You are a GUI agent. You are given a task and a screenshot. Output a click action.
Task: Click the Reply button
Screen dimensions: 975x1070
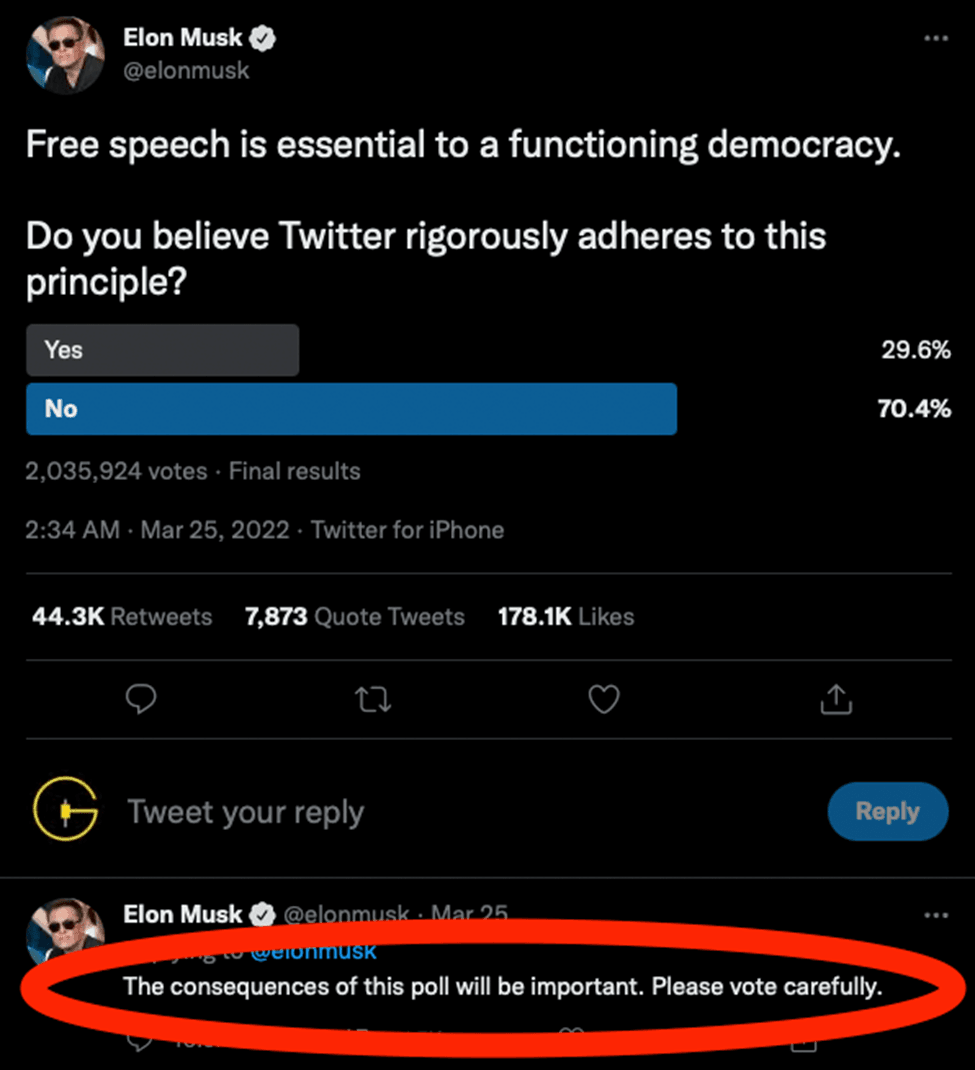coord(887,811)
